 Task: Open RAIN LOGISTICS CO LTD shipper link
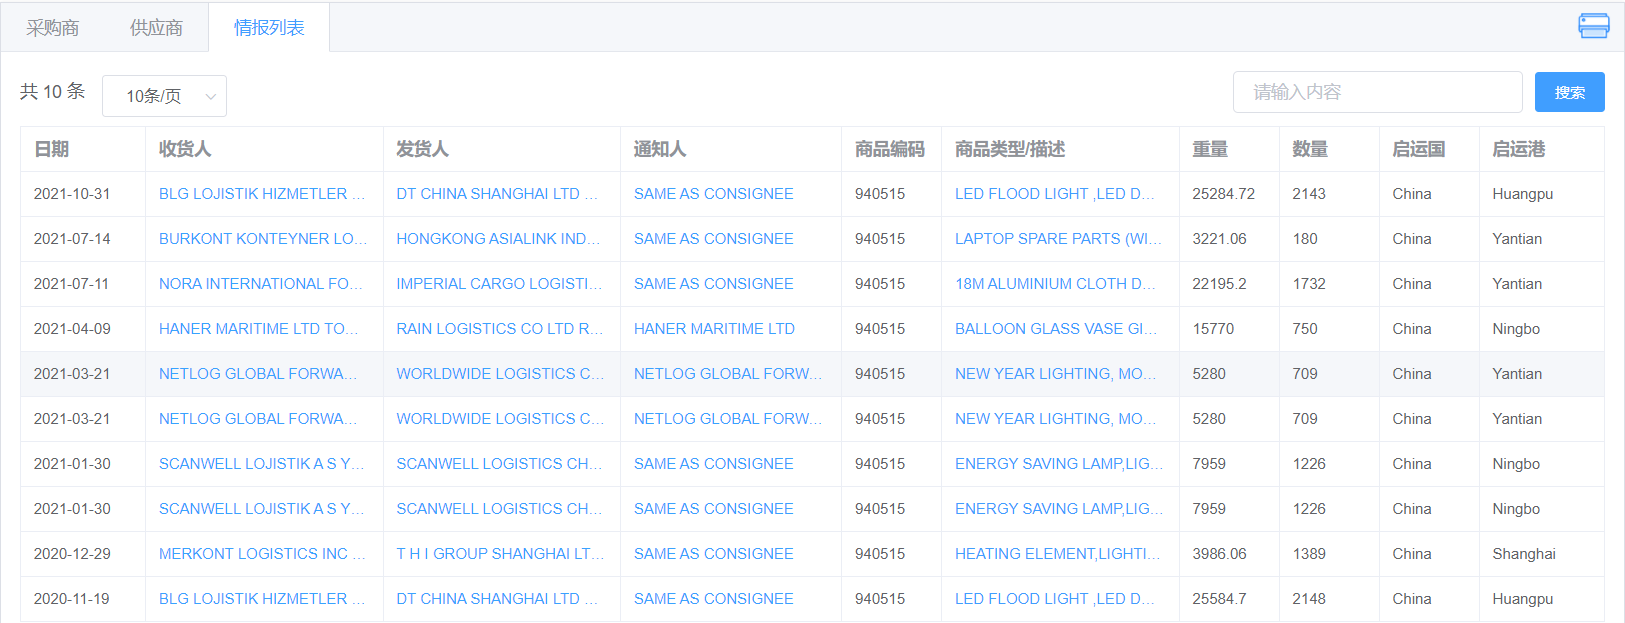click(x=500, y=329)
